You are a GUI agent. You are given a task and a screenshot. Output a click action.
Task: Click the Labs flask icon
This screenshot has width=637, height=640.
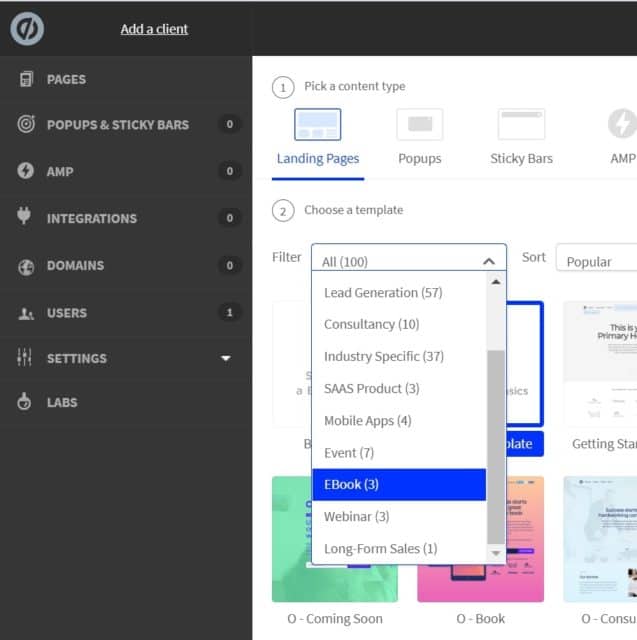click(24, 401)
